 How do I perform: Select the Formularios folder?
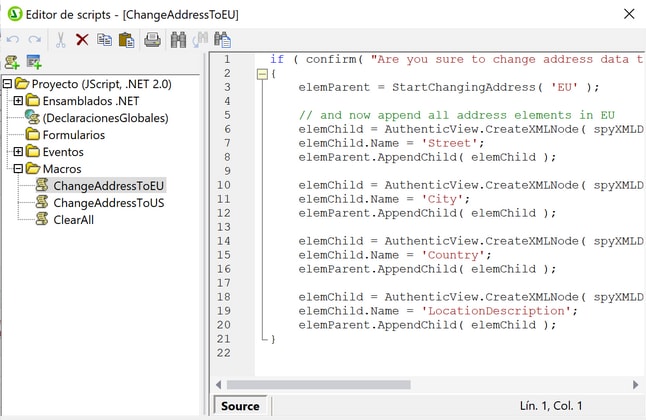tap(73, 135)
